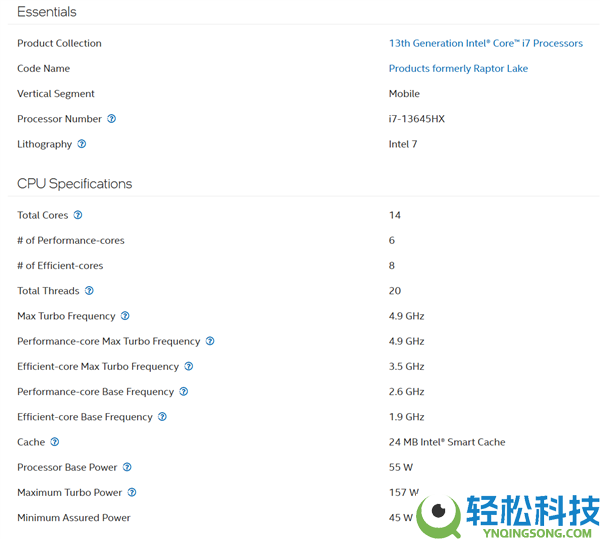Click help icon next to Total Cores
Image resolution: width=600 pixels, height=539 pixels.
(x=78, y=215)
